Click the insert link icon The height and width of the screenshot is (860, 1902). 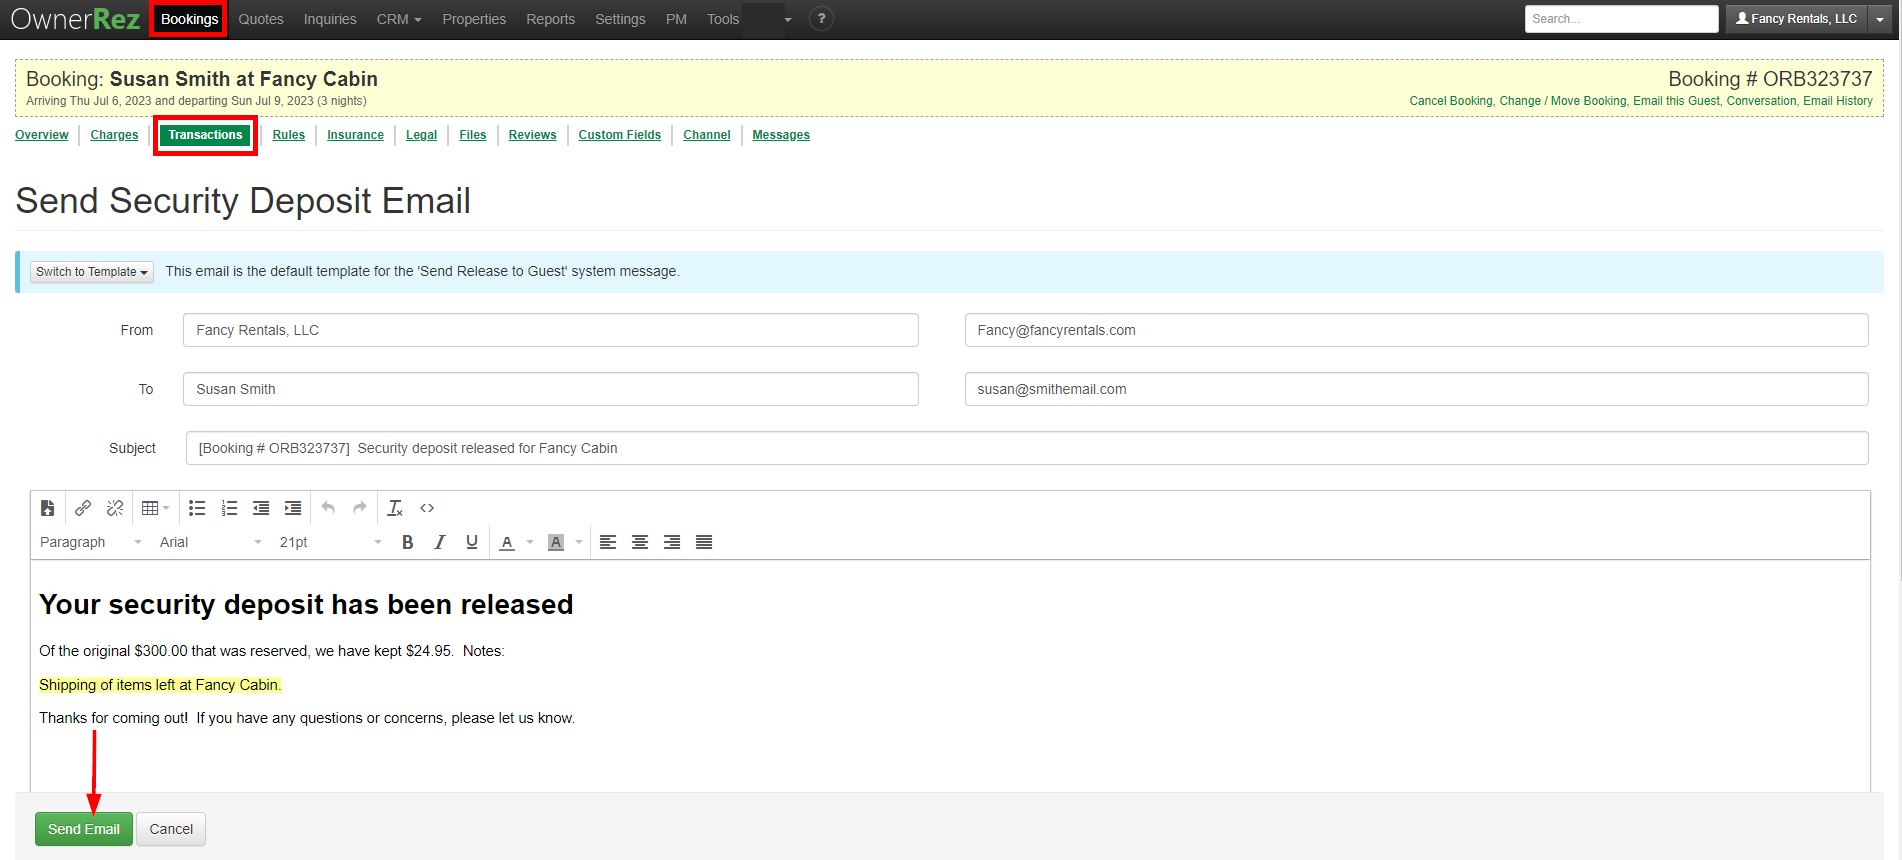point(83,508)
